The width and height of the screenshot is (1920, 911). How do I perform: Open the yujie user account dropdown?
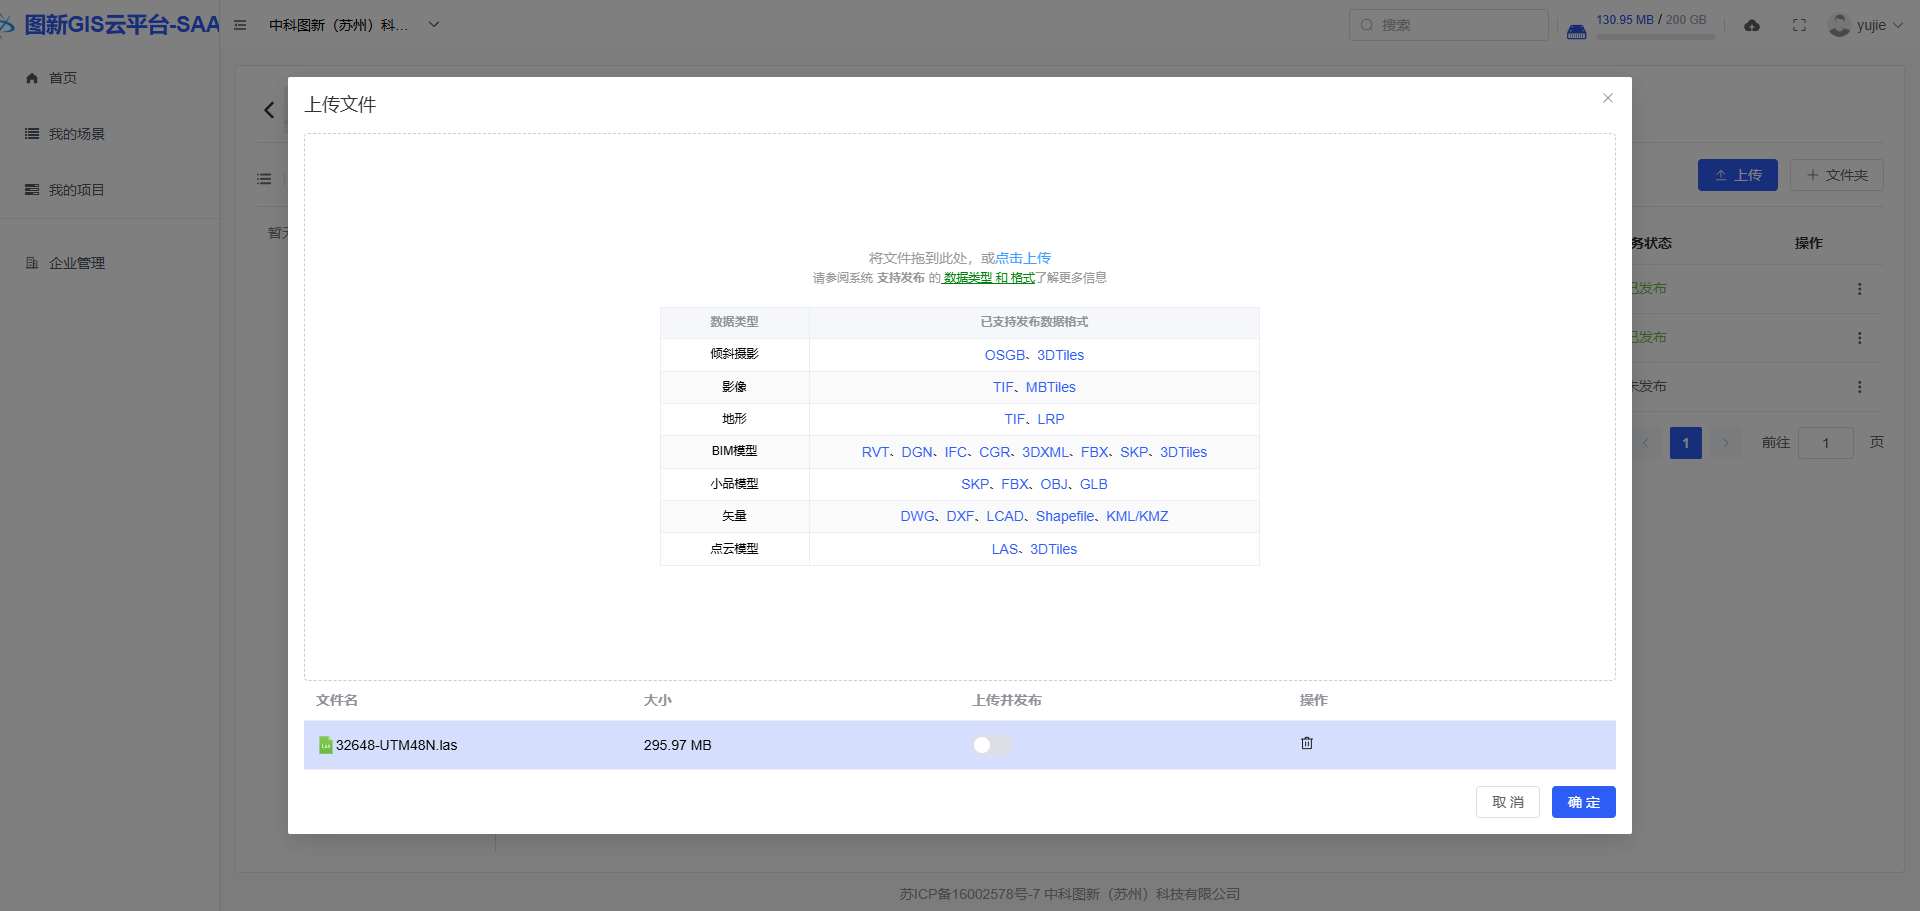1865,25
